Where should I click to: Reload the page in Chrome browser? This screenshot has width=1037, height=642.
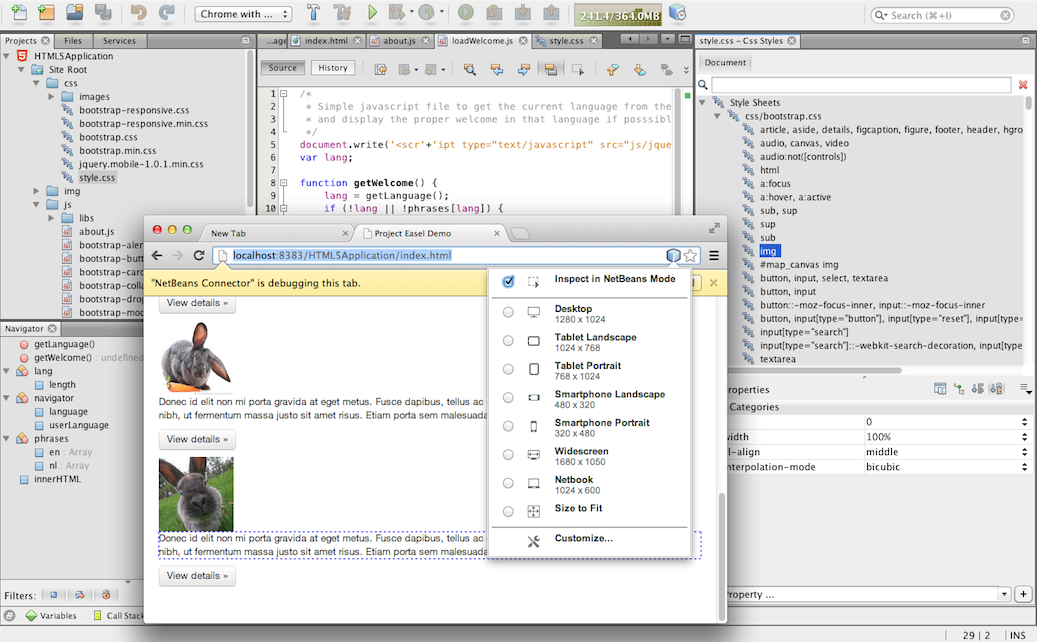tap(199, 256)
